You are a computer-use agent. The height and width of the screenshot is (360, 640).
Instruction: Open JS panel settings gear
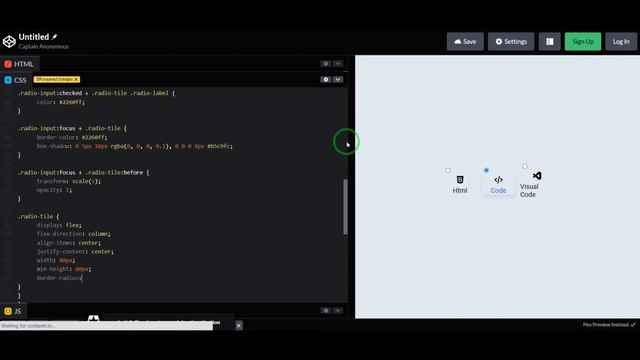tap(325, 310)
